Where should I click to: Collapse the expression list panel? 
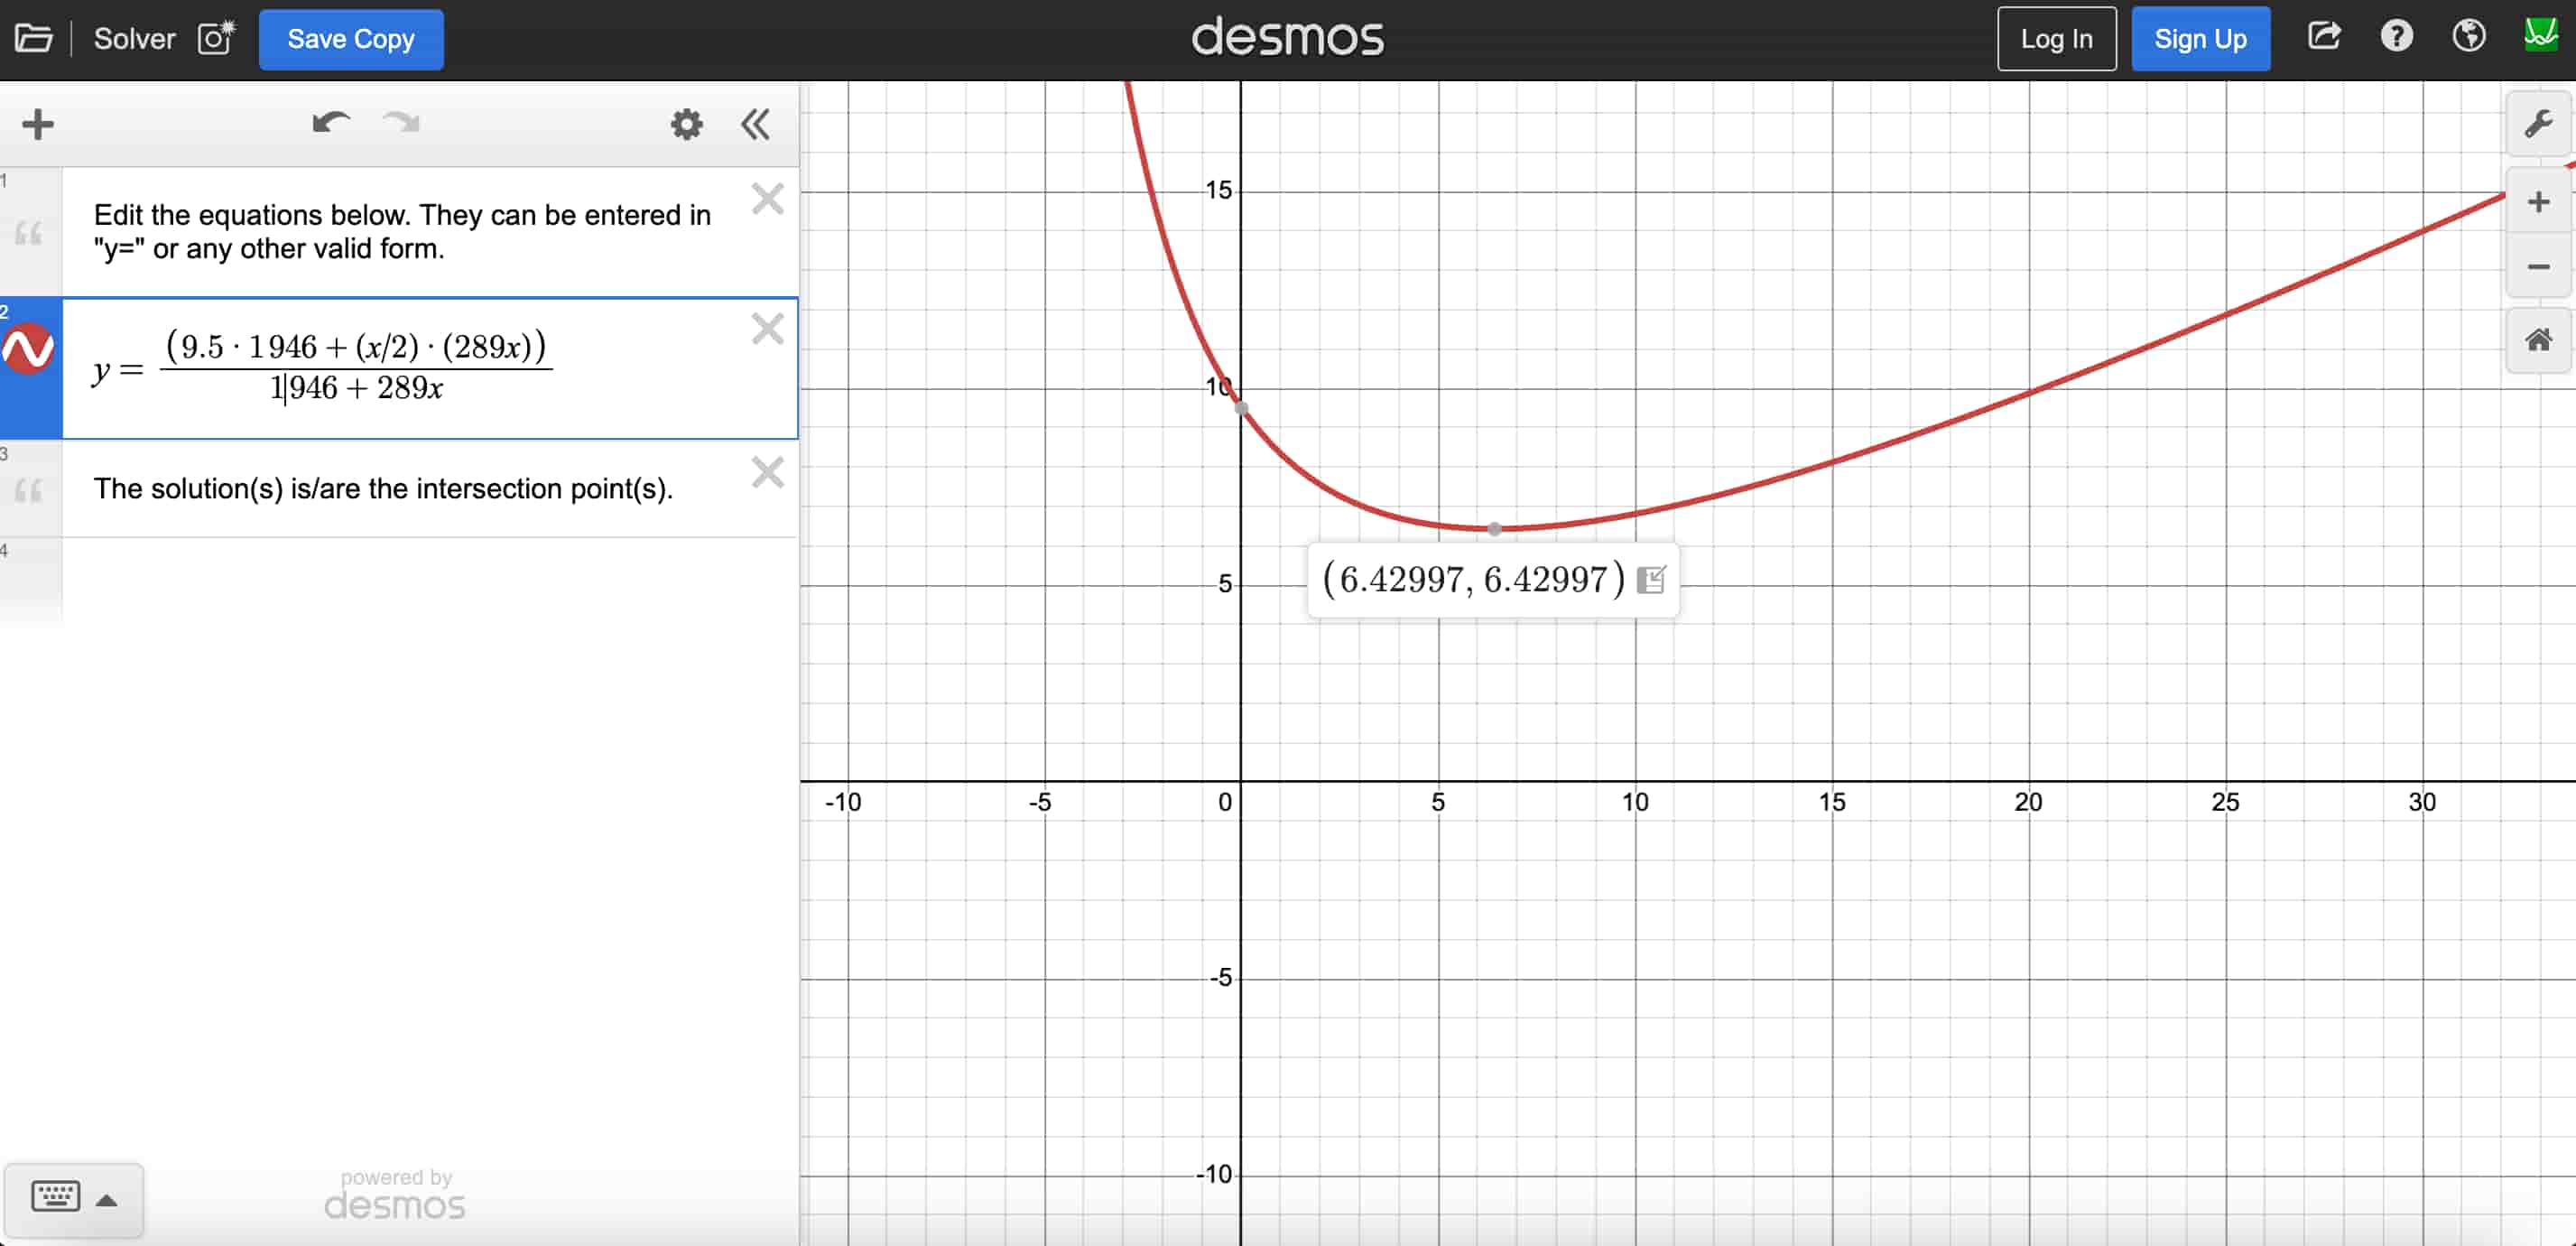pyautogui.click(x=755, y=124)
